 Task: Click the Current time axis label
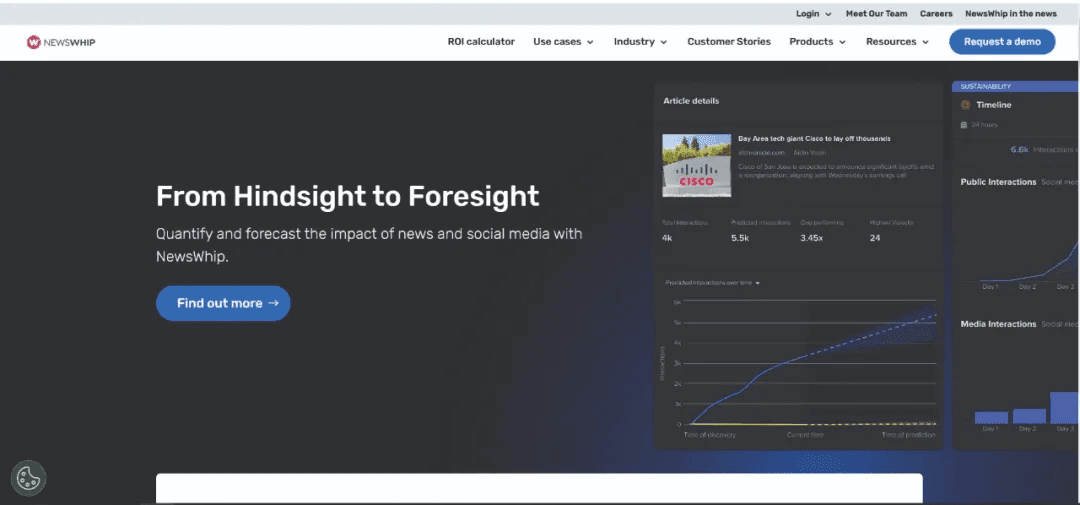point(805,435)
